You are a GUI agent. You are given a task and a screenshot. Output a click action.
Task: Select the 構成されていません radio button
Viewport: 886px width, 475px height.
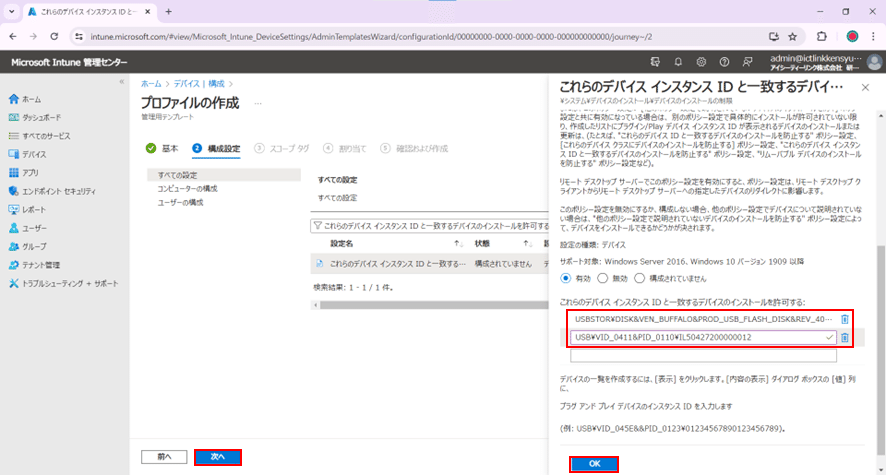[639, 278]
